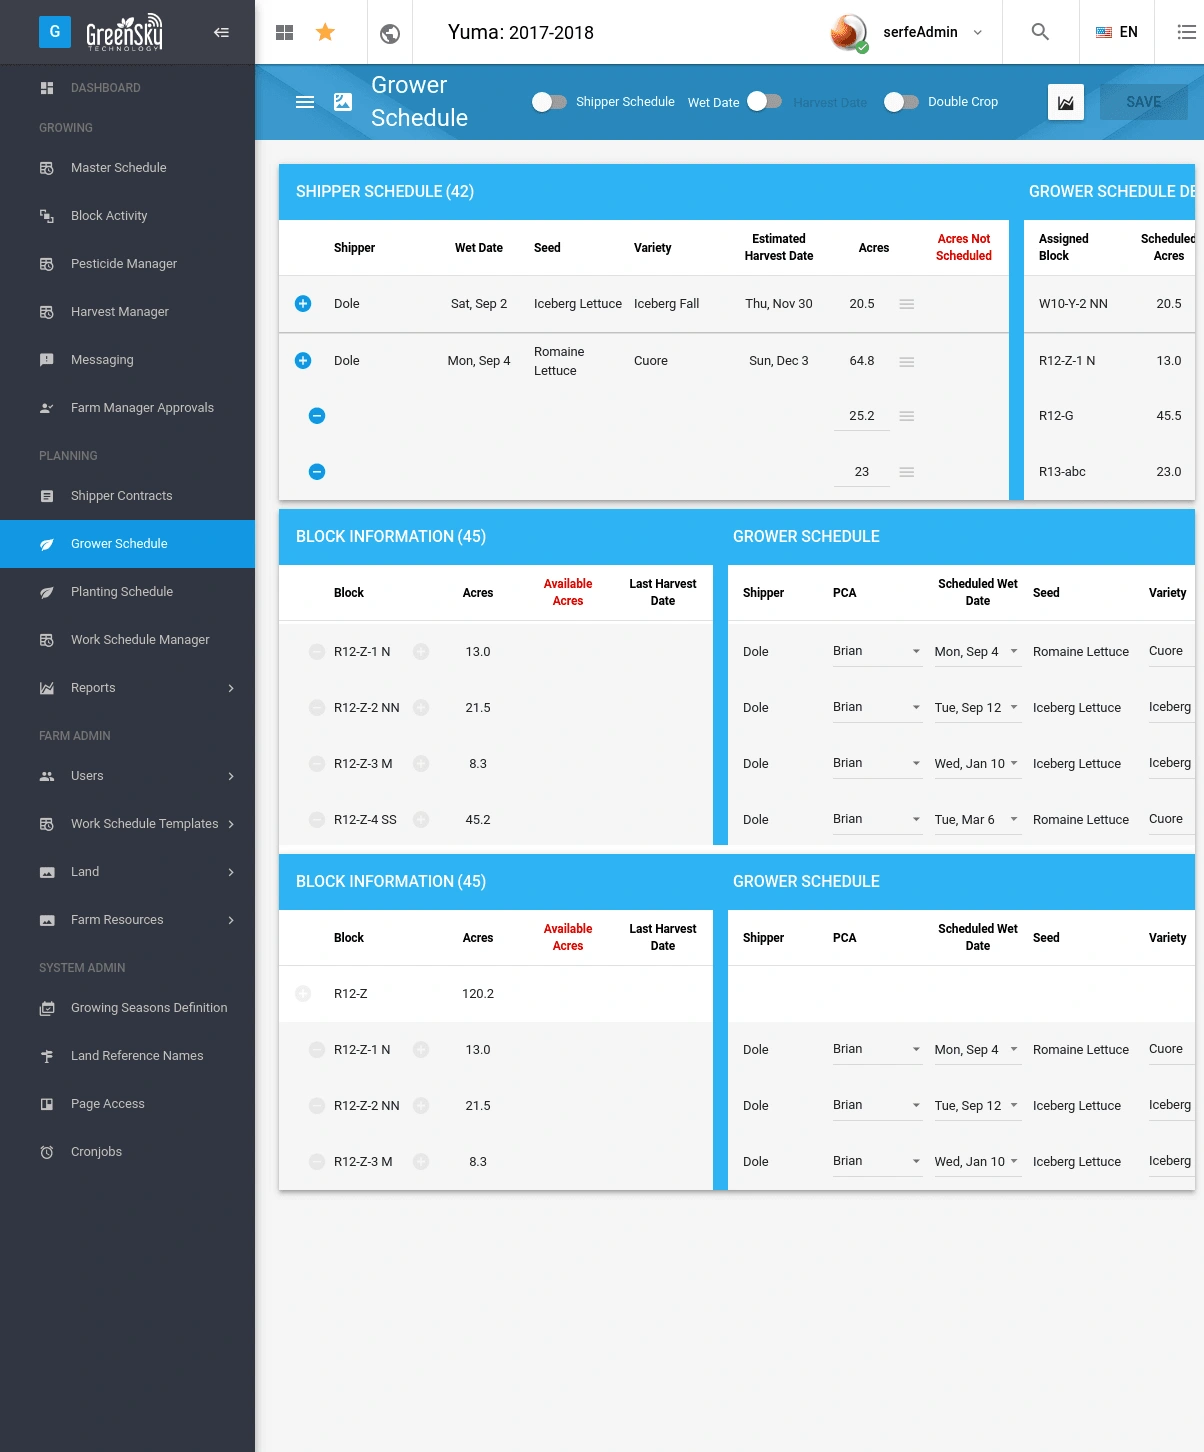This screenshot has height=1452, width=1204.
Task: Click the favorites star icon
Action: point(325,32)
